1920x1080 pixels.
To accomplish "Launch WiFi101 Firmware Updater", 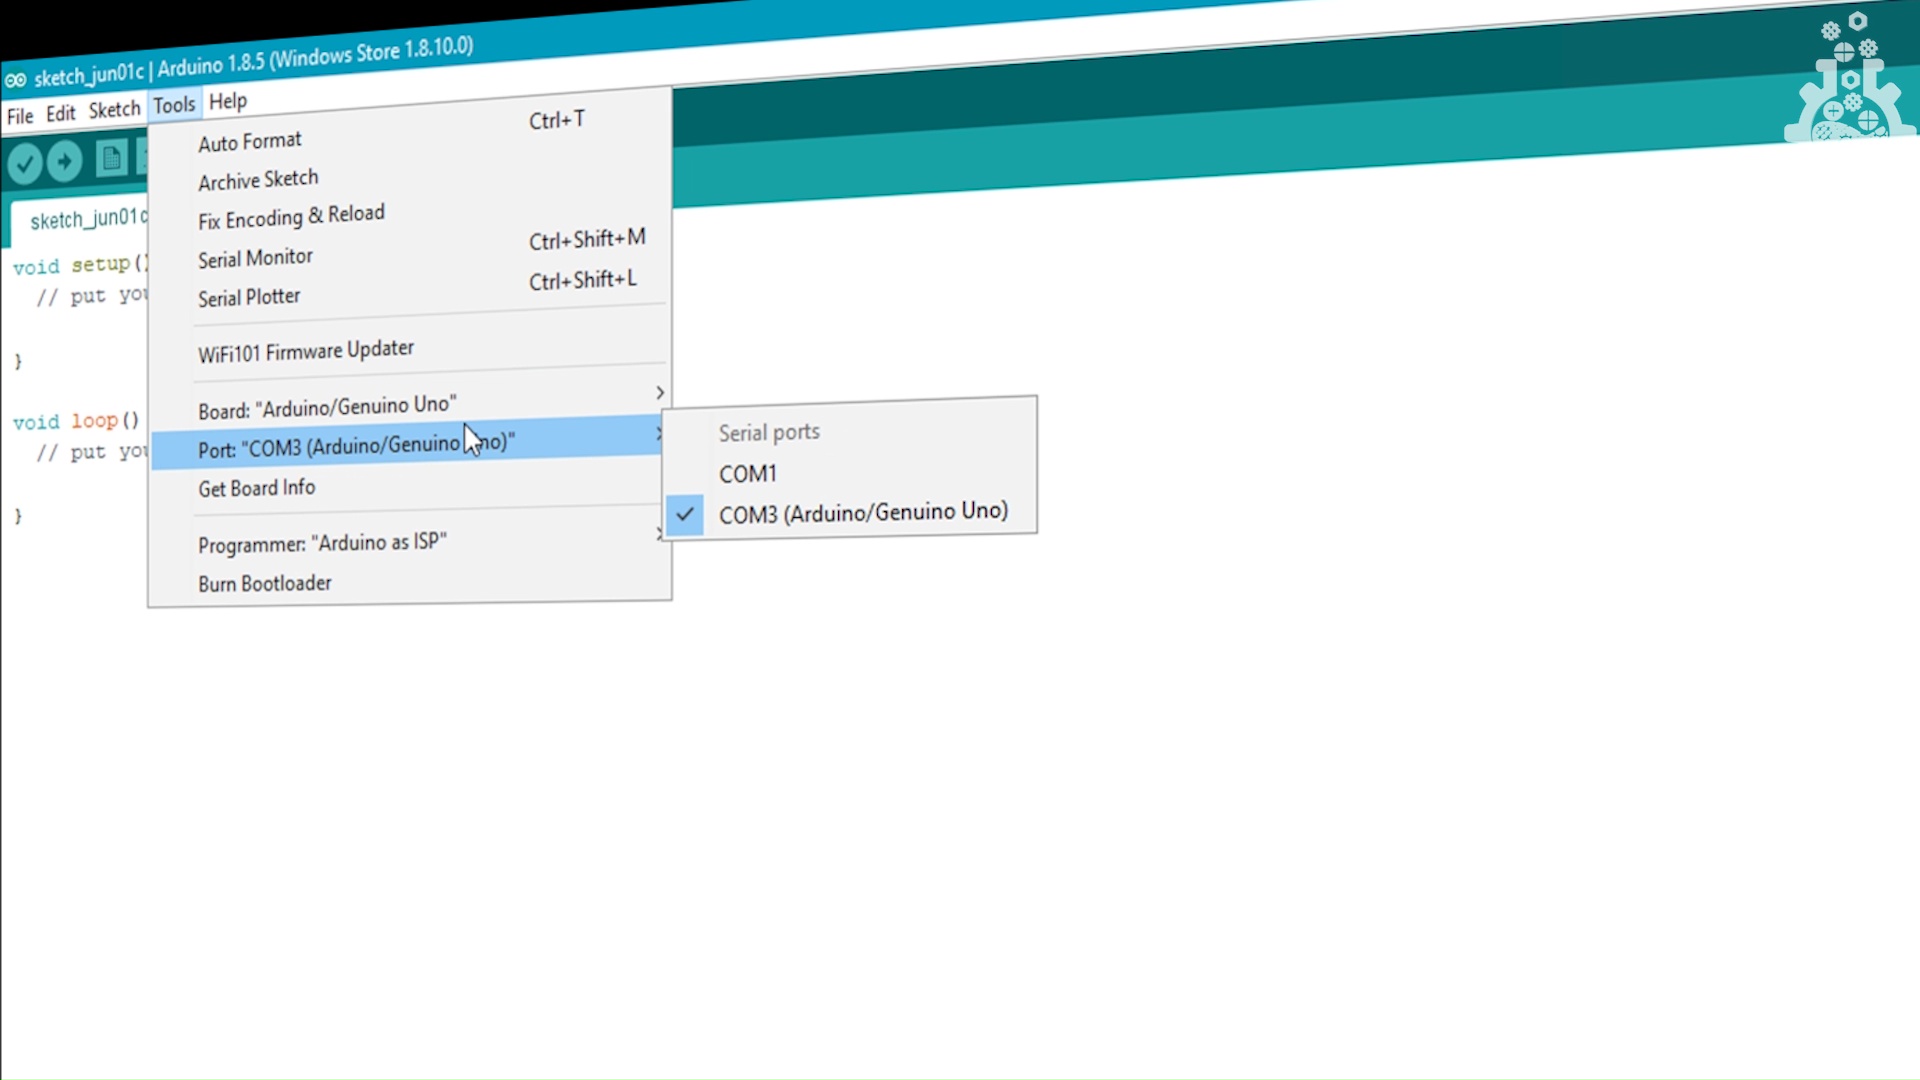I will click(x=410, y=347).
